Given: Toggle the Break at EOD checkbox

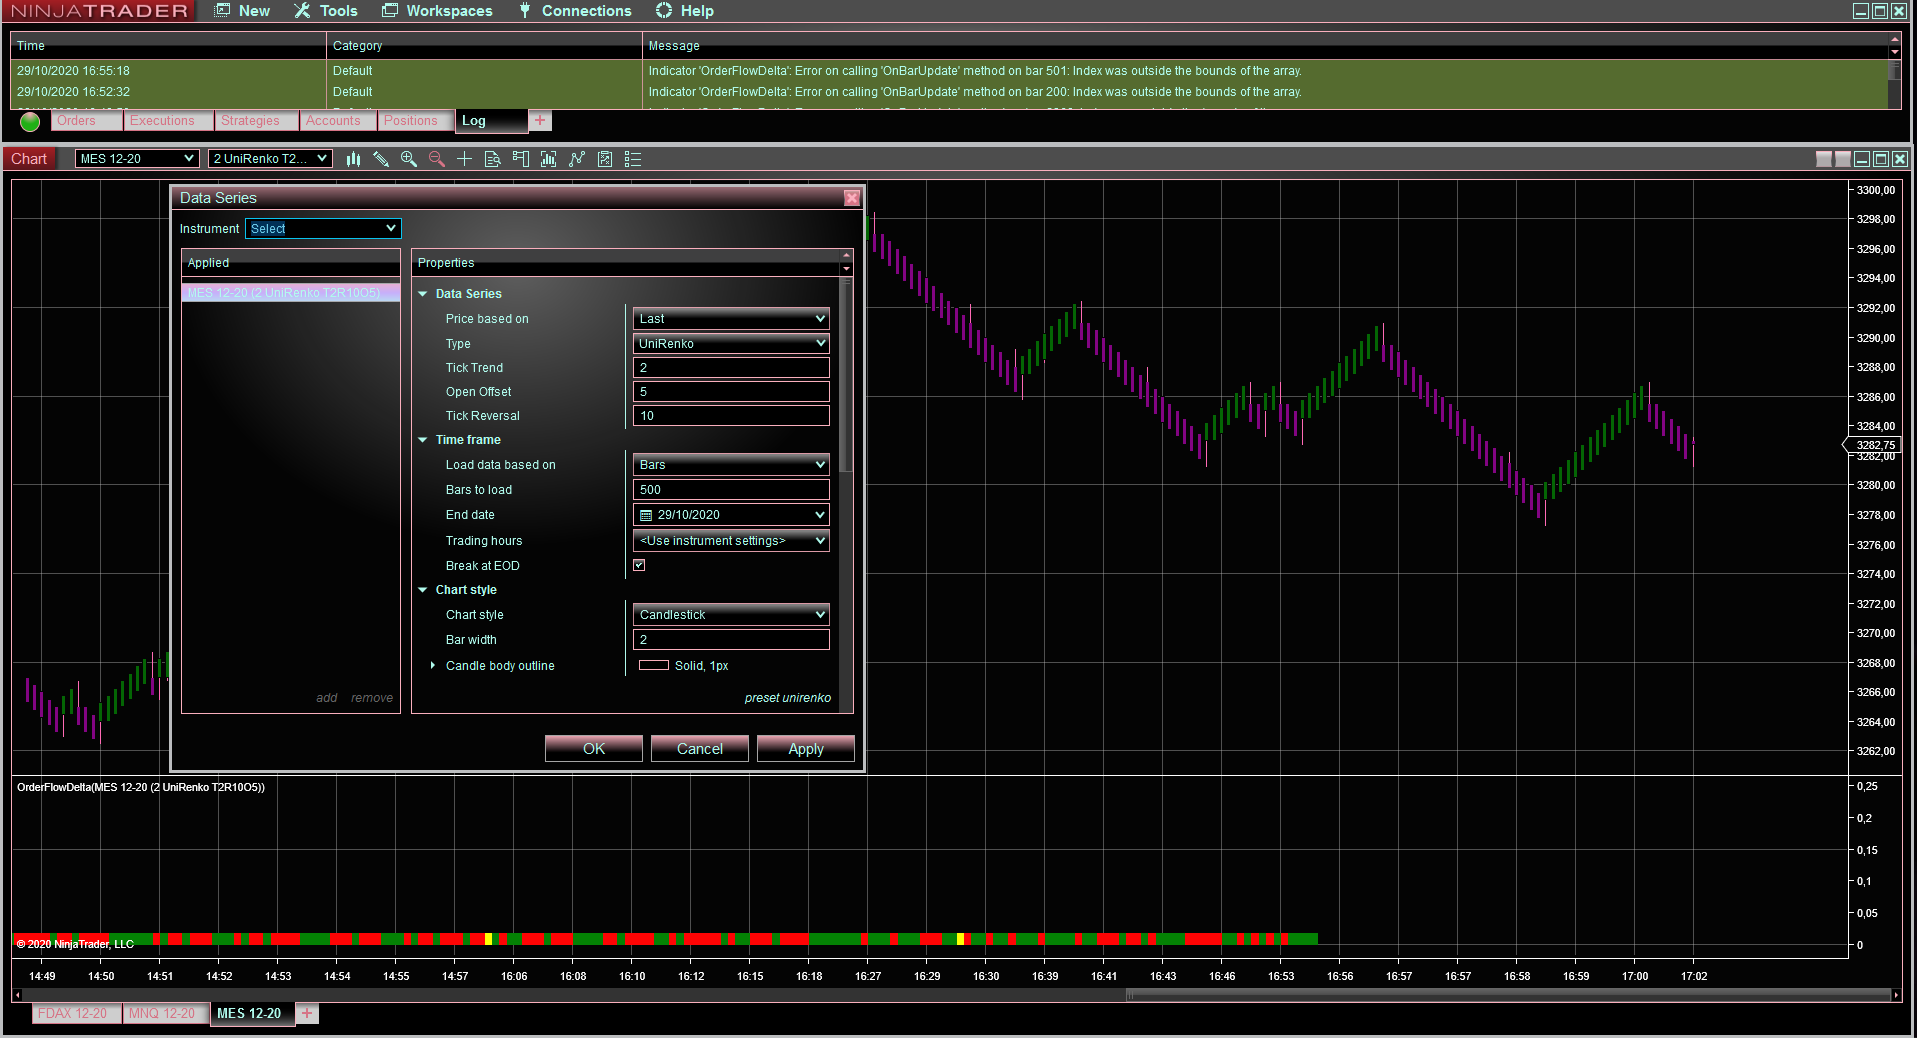Looking at the screenshot, I should coord(639,565).
